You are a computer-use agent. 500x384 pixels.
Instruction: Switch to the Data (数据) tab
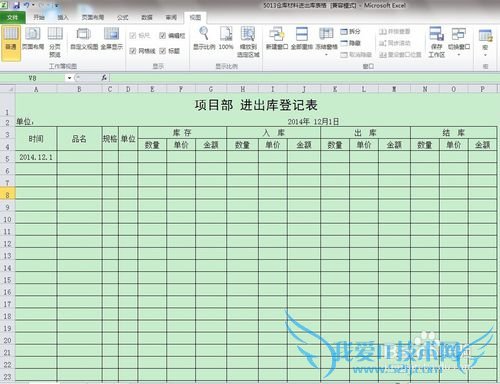pos(147,17)
